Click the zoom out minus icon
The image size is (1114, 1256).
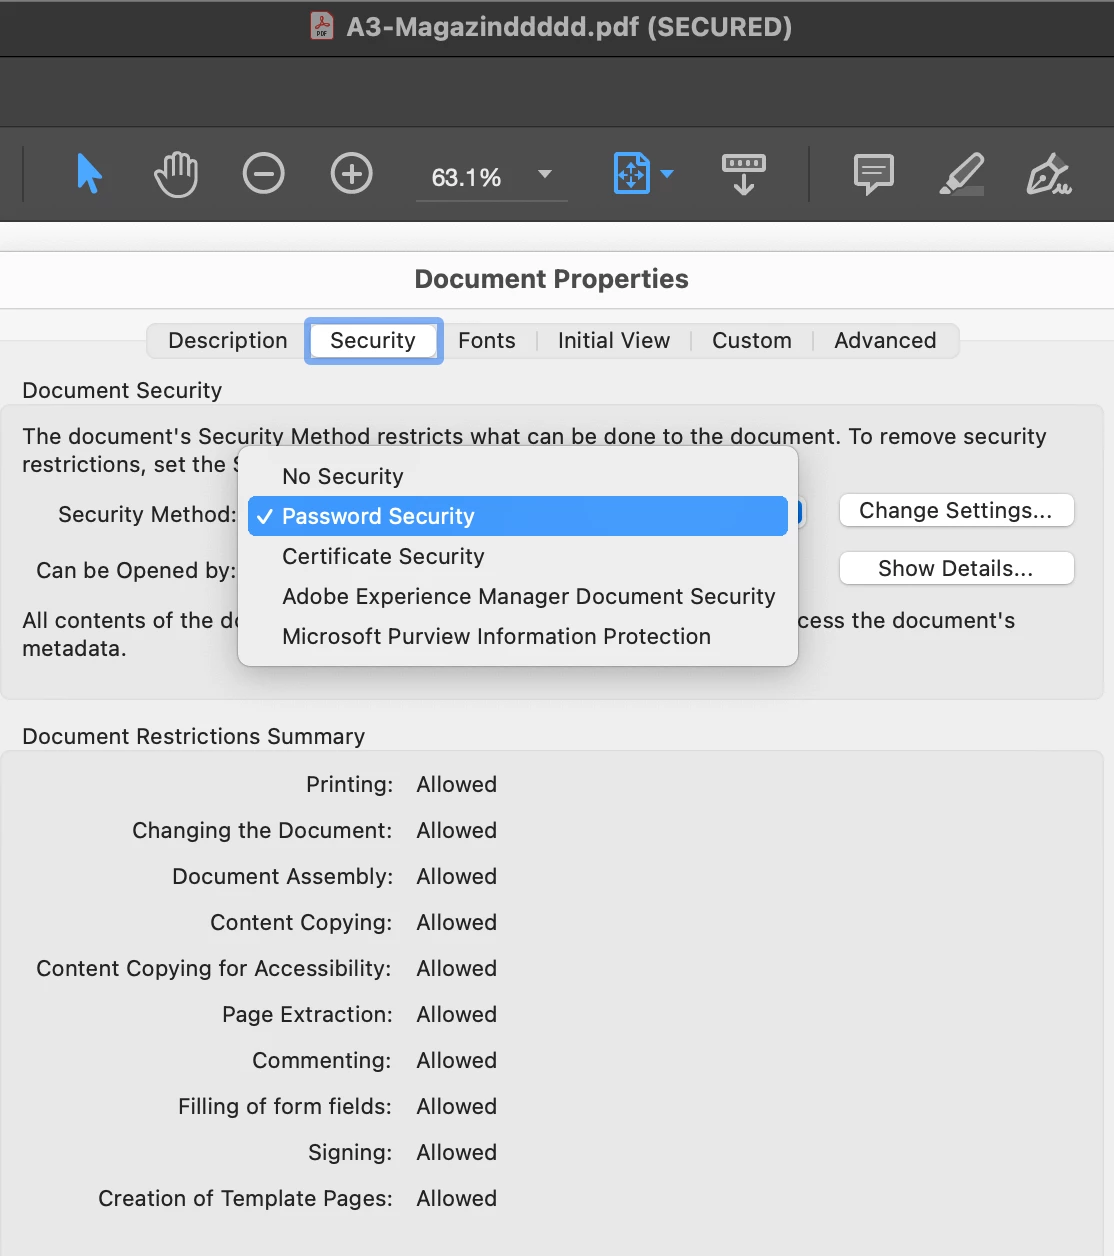pyautogui.click(x=264, y=174)
